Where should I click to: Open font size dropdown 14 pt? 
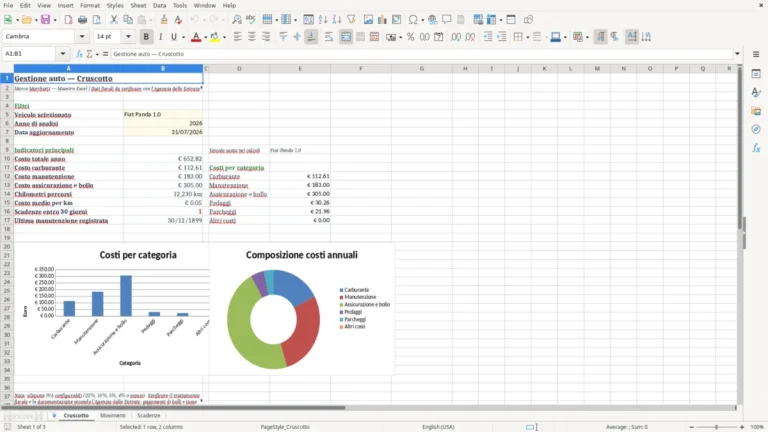click(x=128, y=37)
